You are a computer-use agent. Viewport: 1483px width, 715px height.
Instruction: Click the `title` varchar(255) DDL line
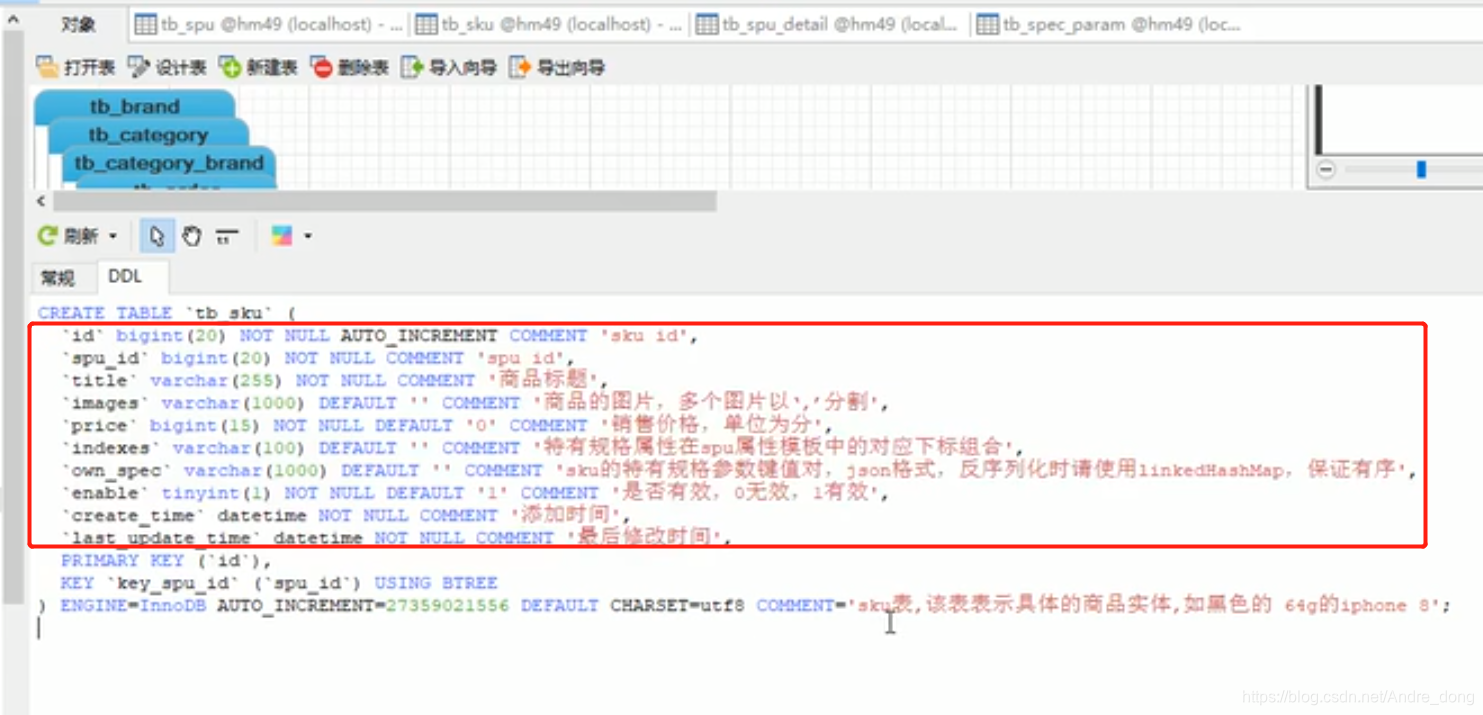click(x=335, y=380)
